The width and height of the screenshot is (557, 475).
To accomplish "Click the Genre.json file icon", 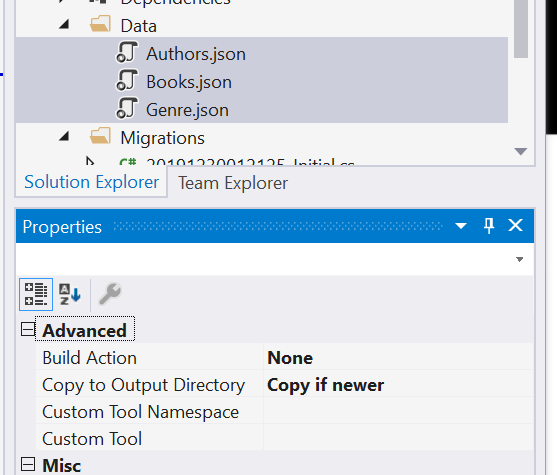I will pyautogui.click(x=127, y=108).
